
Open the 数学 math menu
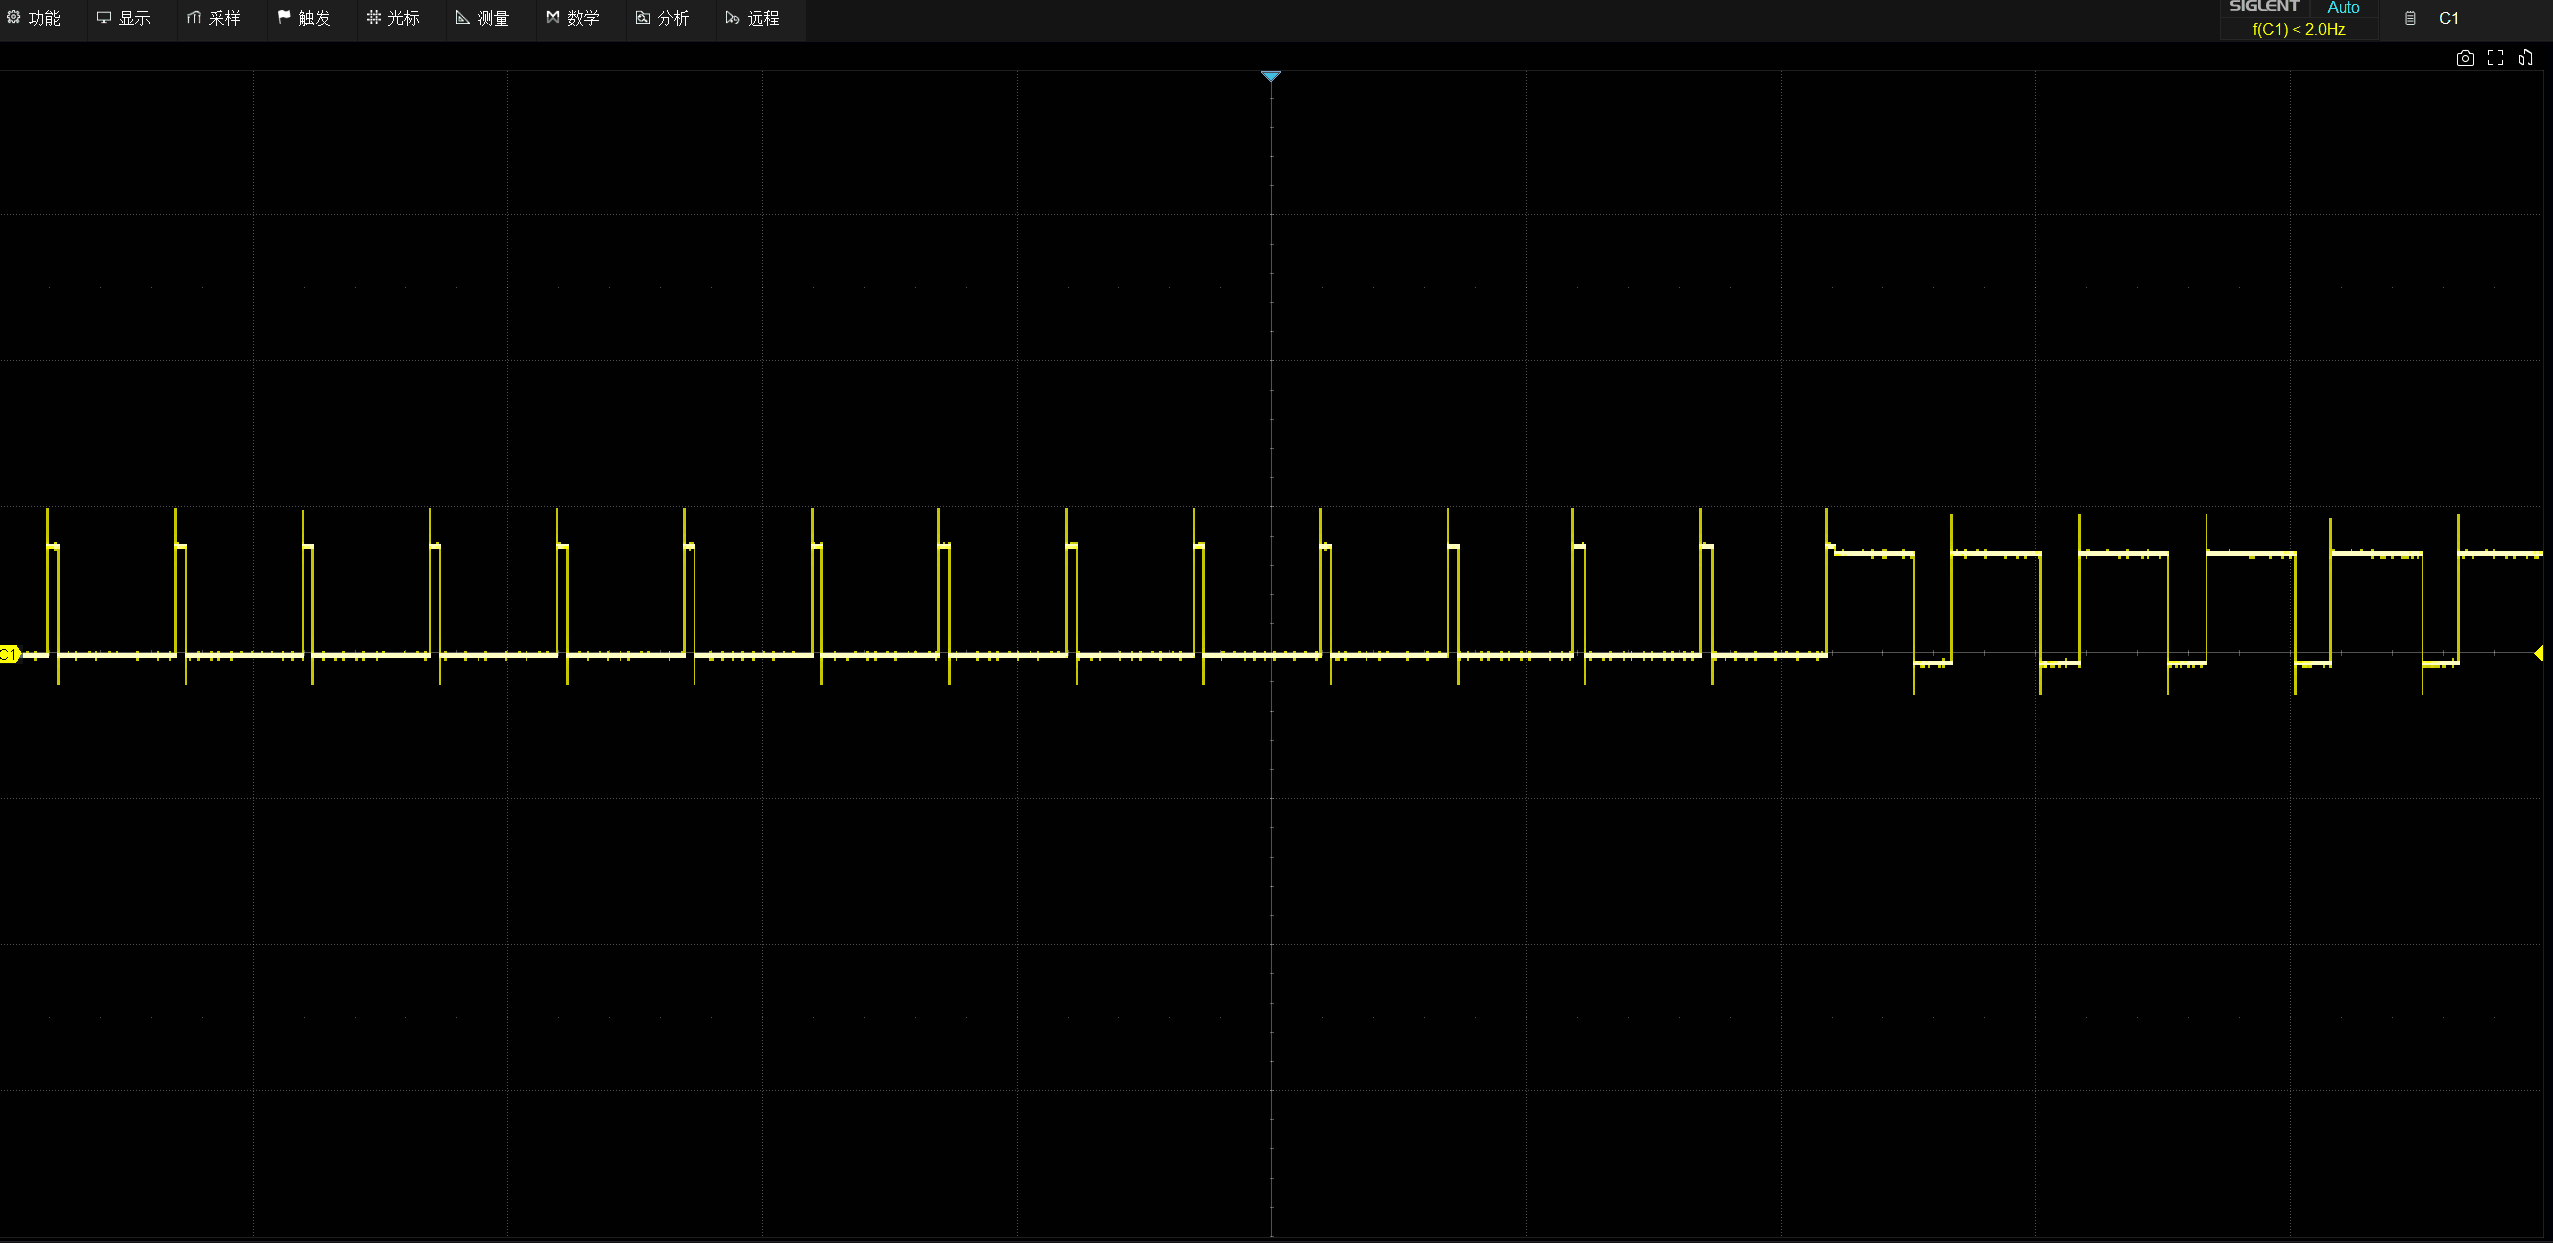[573, 18]
